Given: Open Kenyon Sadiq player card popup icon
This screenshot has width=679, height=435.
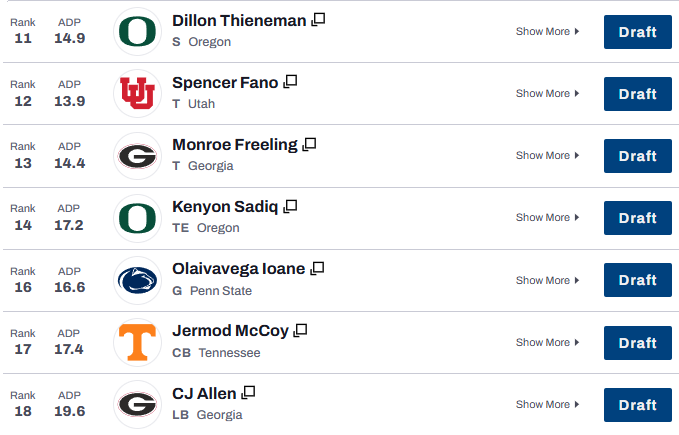Looking at the screenshot, I should pyautogui.click(x=290, y=206).
